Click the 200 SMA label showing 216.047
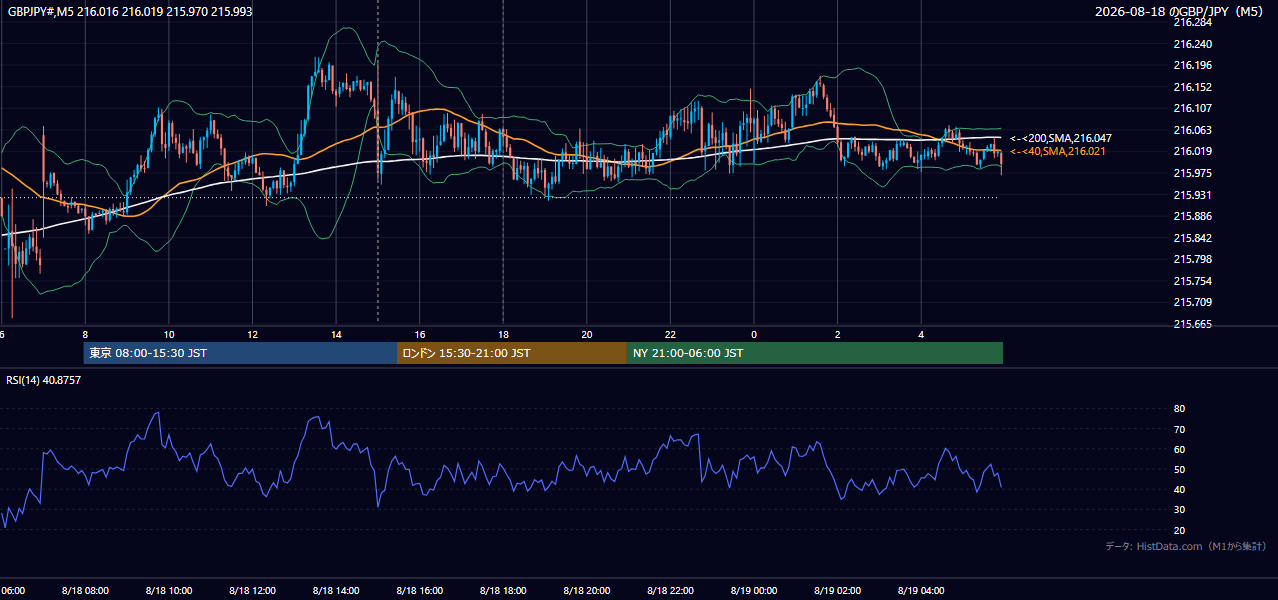 1060,138
